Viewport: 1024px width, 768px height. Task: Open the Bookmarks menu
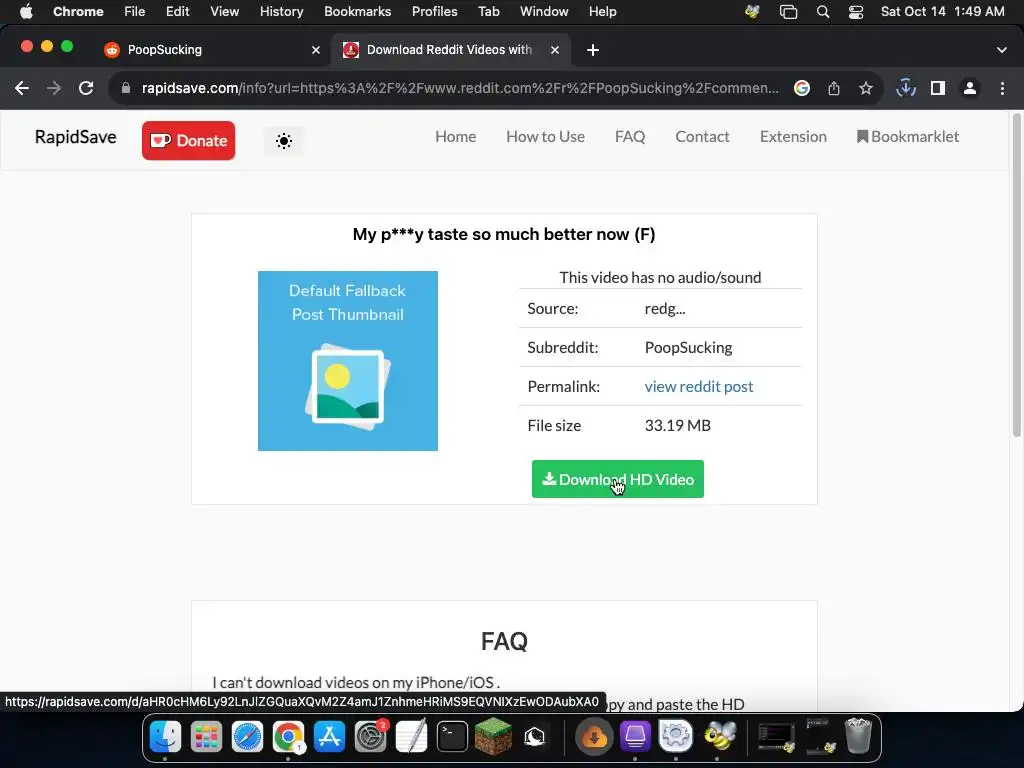pos(357,12)
